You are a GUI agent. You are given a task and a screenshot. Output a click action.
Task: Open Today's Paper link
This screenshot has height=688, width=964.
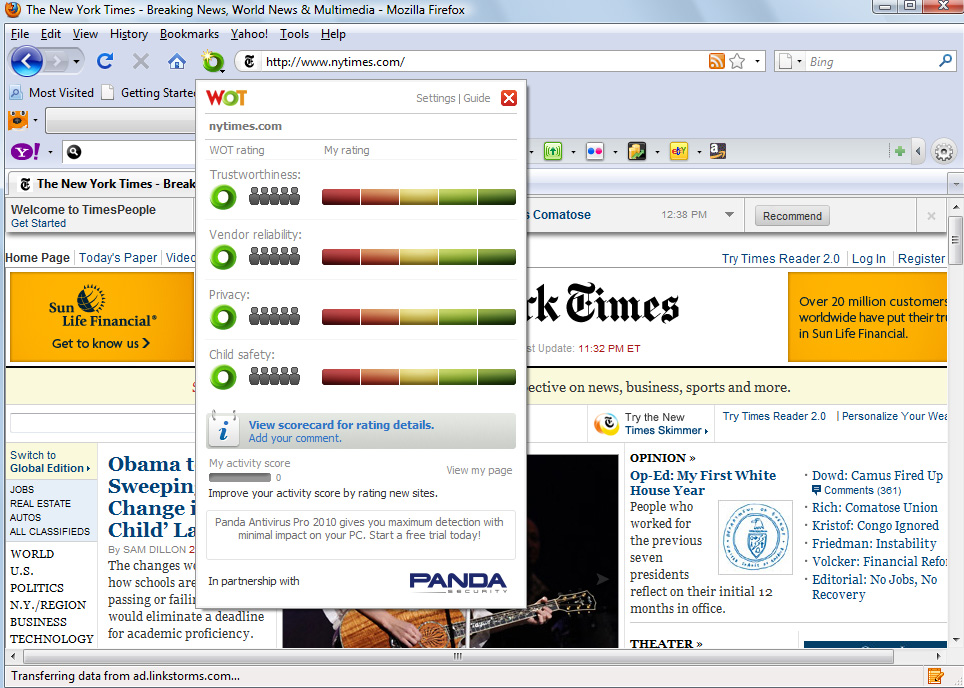[x=118, y=258]
